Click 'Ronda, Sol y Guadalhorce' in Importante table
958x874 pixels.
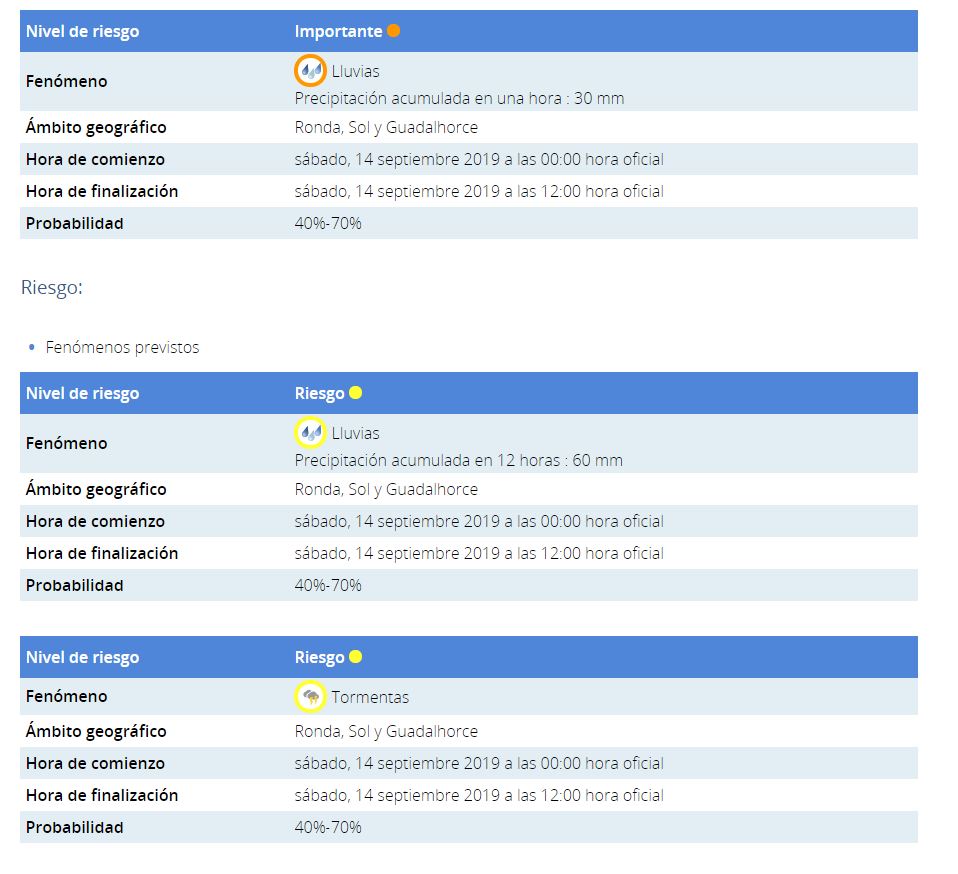[x=386, y=127]
